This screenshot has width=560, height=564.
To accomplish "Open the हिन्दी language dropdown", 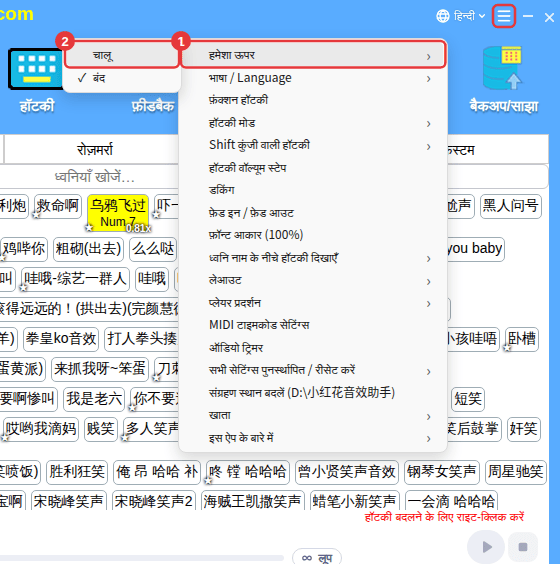I will coord(469,16).
